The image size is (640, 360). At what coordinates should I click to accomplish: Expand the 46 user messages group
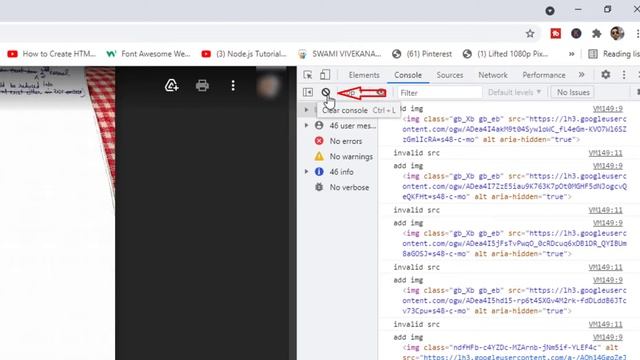[306, 125]
